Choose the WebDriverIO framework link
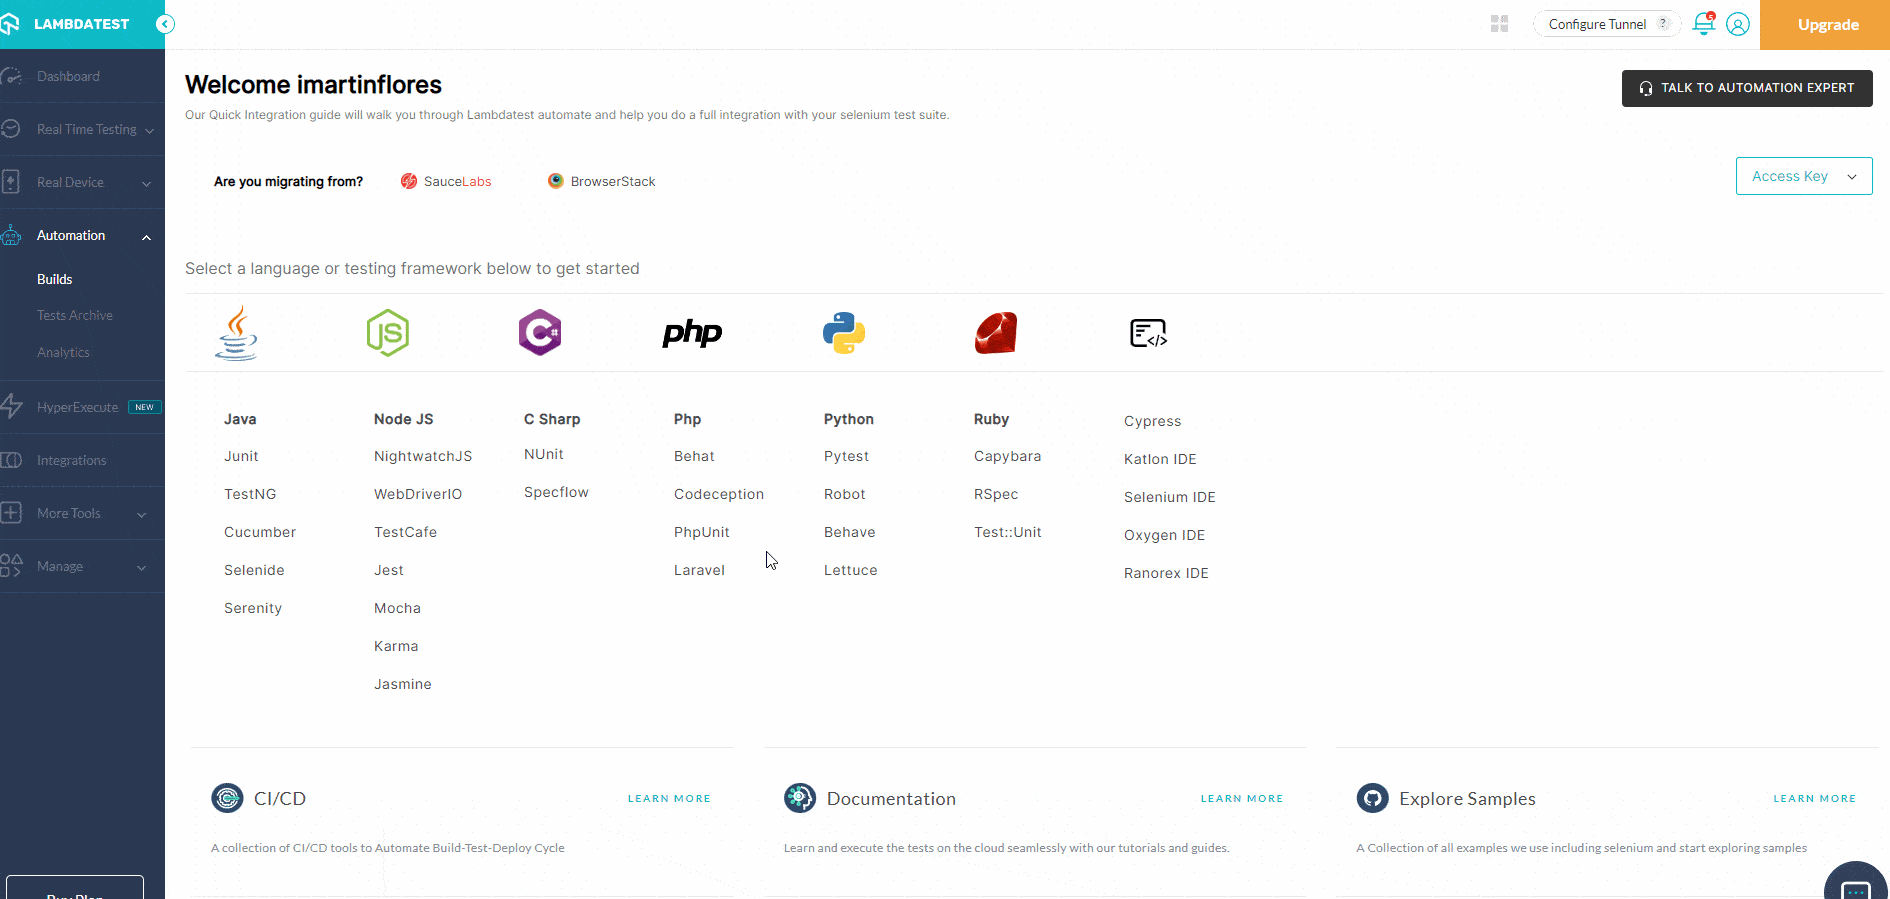The width and height of the screenshot is (1890, 899). tap(418, 494)
